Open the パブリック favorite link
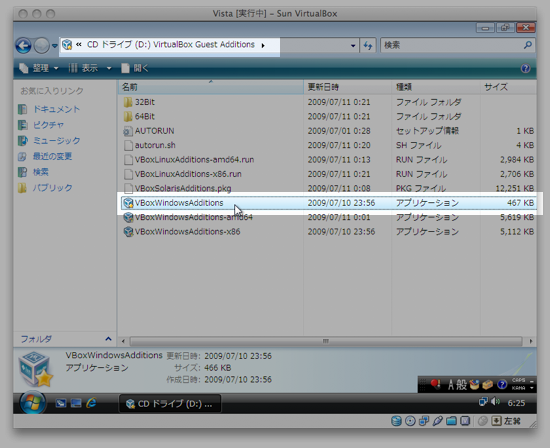This screenshot has width=550, height=448. coord(45,188)
